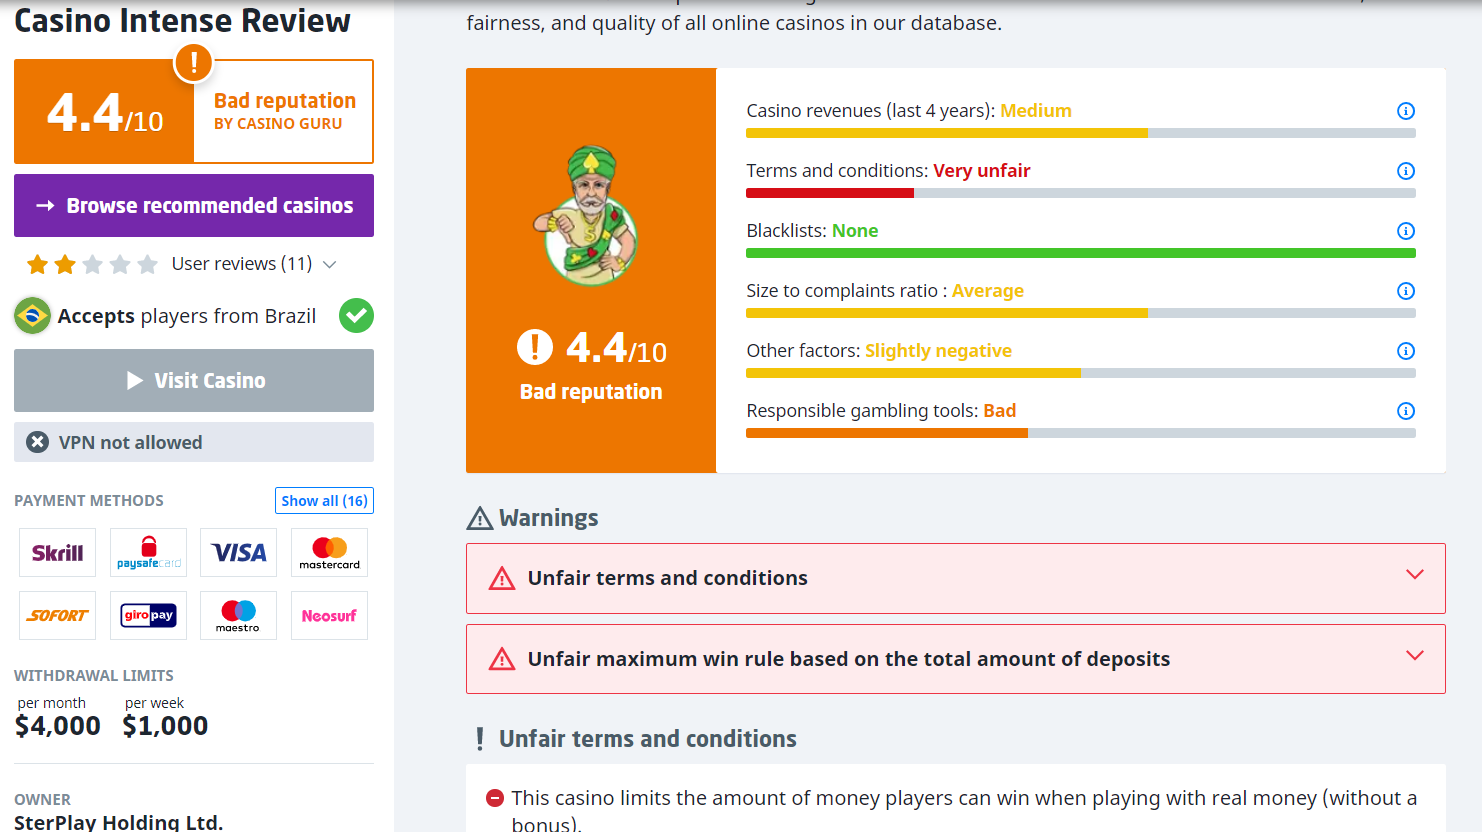This screenshot has width=1482, height=832.
Task: Click the casino guru mascot image
Action: 591,216
